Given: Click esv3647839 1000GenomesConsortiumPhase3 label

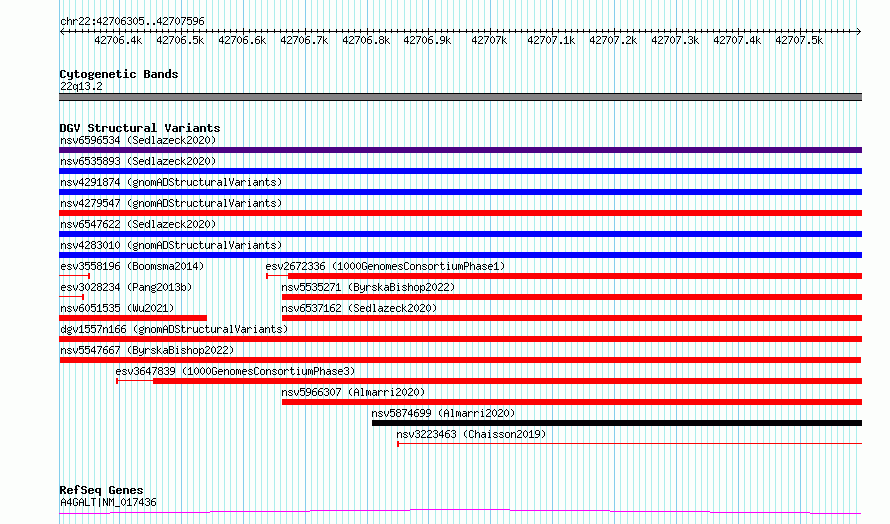Looking at the screenshot, I should 235,371.
